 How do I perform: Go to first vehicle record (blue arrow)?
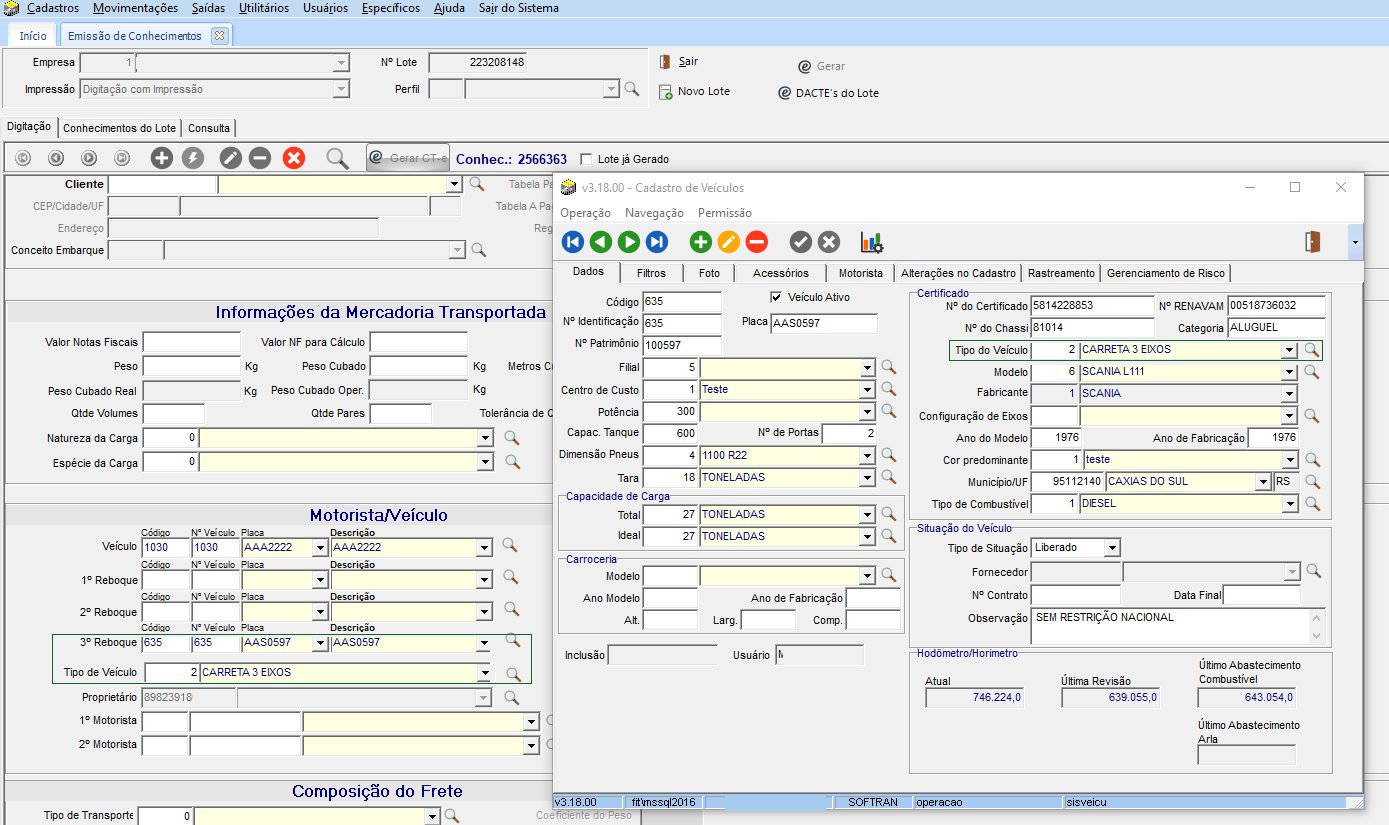pyautogui.click(x=572, y=242)
